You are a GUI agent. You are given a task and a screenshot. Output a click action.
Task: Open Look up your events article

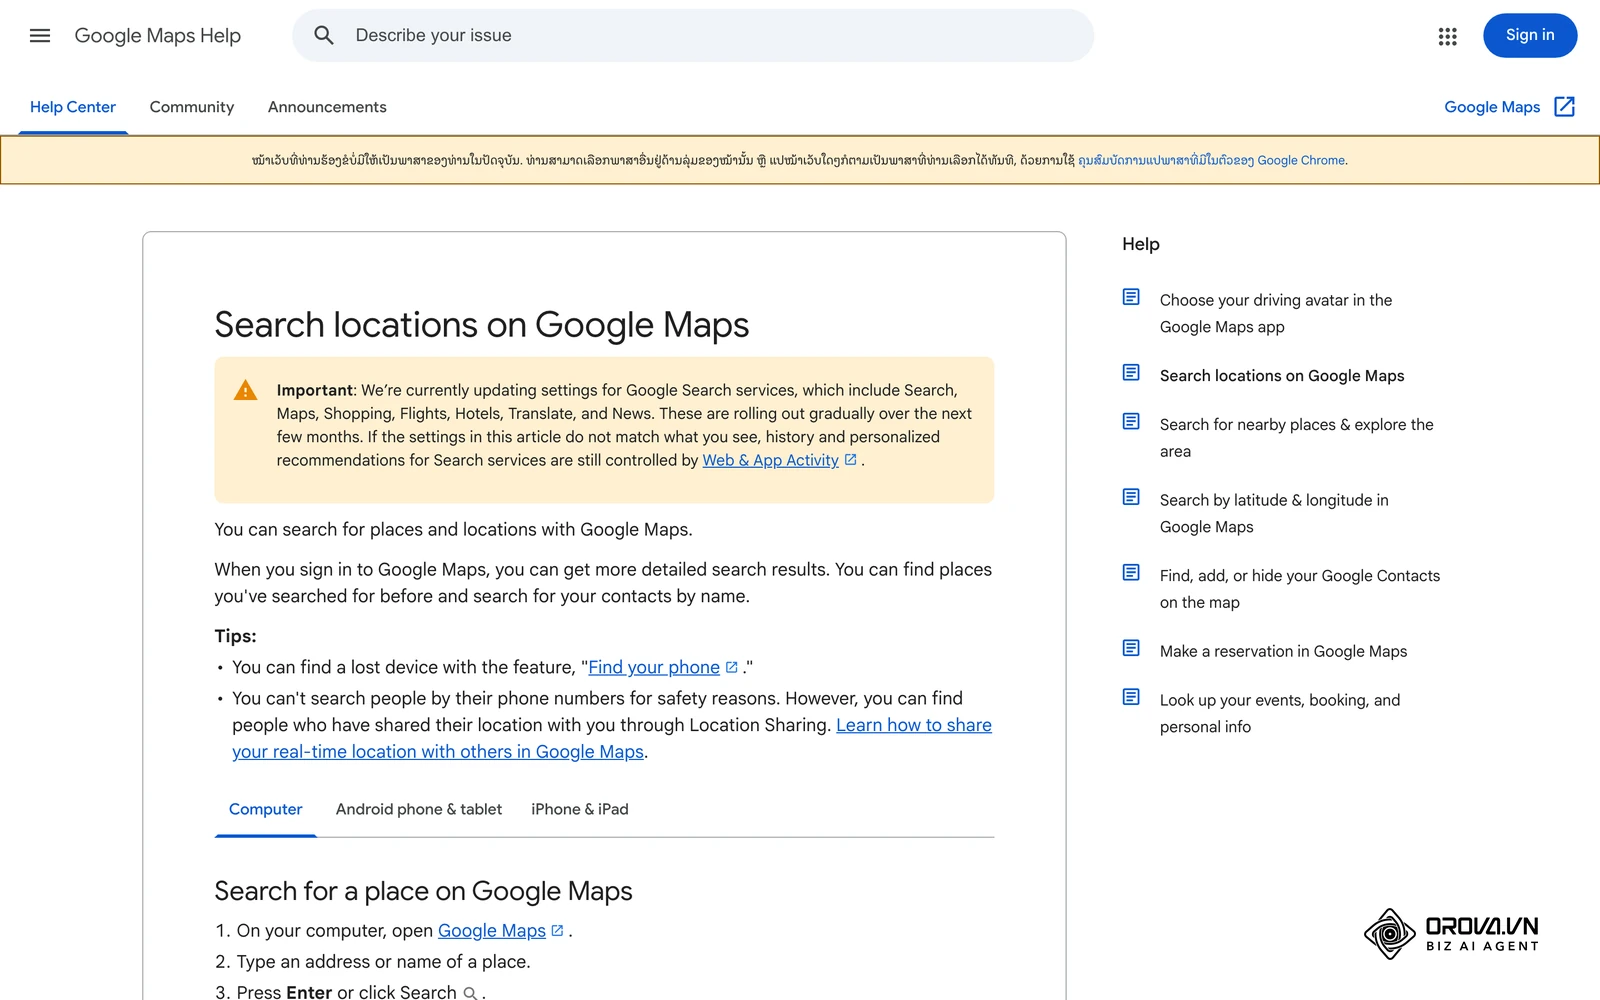1280,713
